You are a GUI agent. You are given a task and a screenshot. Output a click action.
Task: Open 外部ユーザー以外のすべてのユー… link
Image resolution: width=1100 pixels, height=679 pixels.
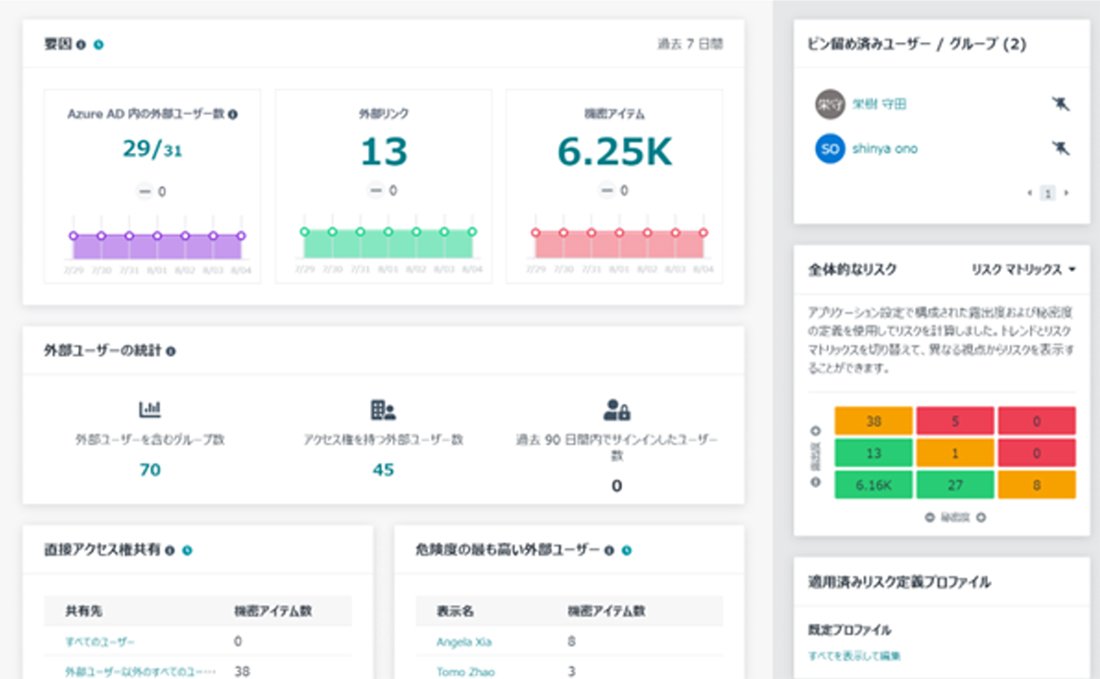point(140,671)
